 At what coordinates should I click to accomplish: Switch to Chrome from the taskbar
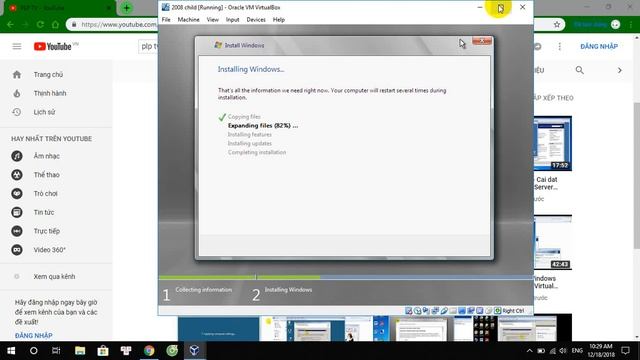pyautogui.click(x=149, y=351)
